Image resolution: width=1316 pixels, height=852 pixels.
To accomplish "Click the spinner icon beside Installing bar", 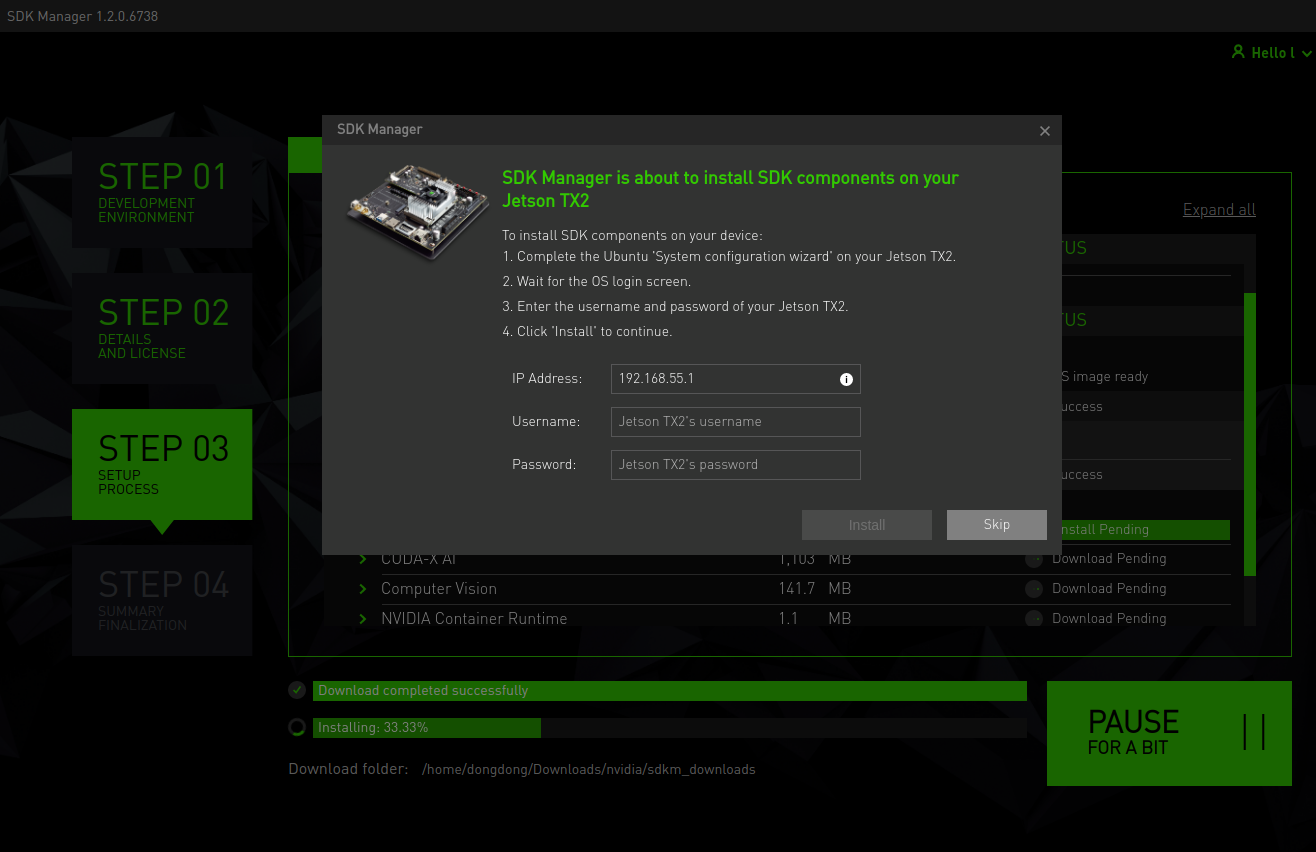I will coord(297,727).
